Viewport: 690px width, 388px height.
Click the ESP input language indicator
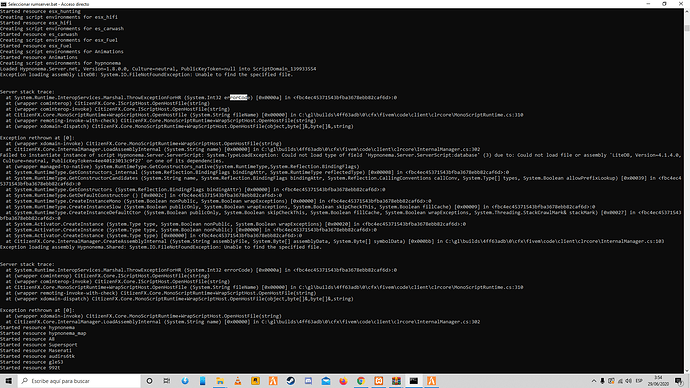(x=639, y=381)
